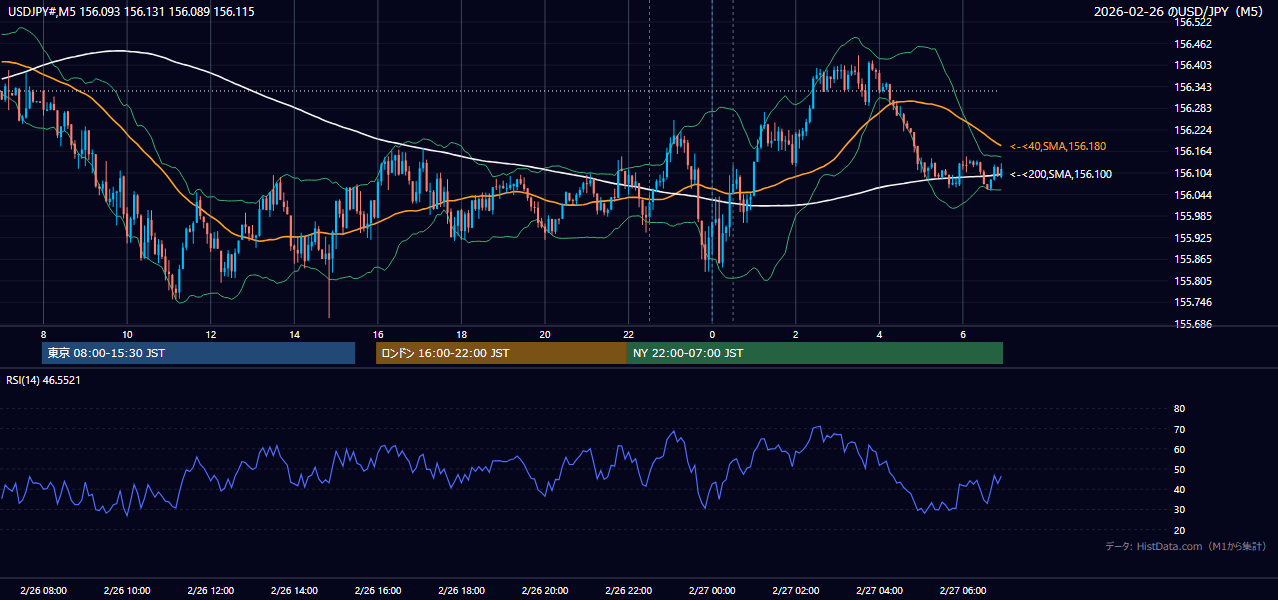Select the NY 22:00-07:00 JST session bar
This screenshot has height=600, width=1278.
[x=815, y=353]
